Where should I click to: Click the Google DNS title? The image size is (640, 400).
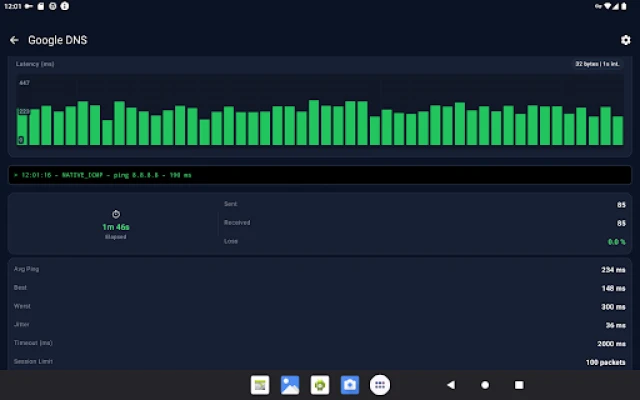click(58, 40)
